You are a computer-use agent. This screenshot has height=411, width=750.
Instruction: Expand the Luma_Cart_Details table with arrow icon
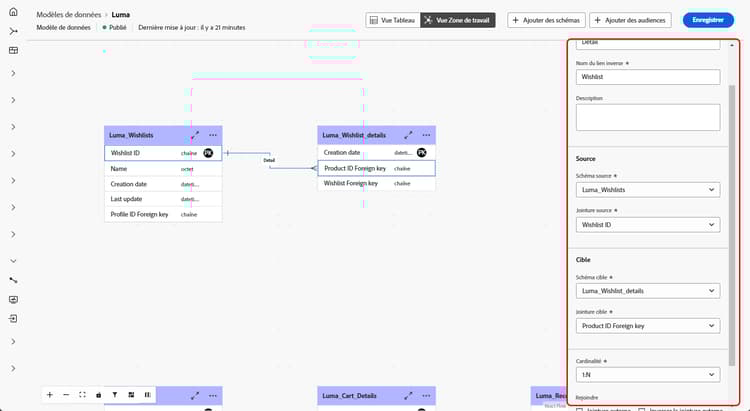tap(408, 396)
